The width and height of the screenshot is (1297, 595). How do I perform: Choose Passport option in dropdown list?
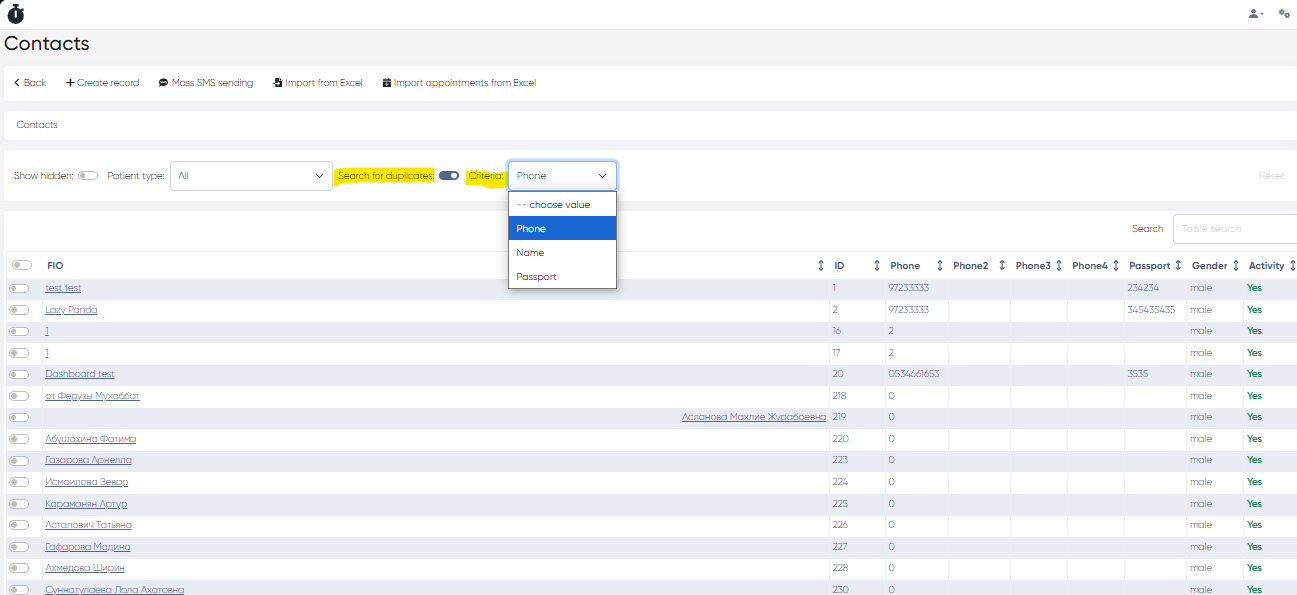pyautogui.click(x=536, y=277)
